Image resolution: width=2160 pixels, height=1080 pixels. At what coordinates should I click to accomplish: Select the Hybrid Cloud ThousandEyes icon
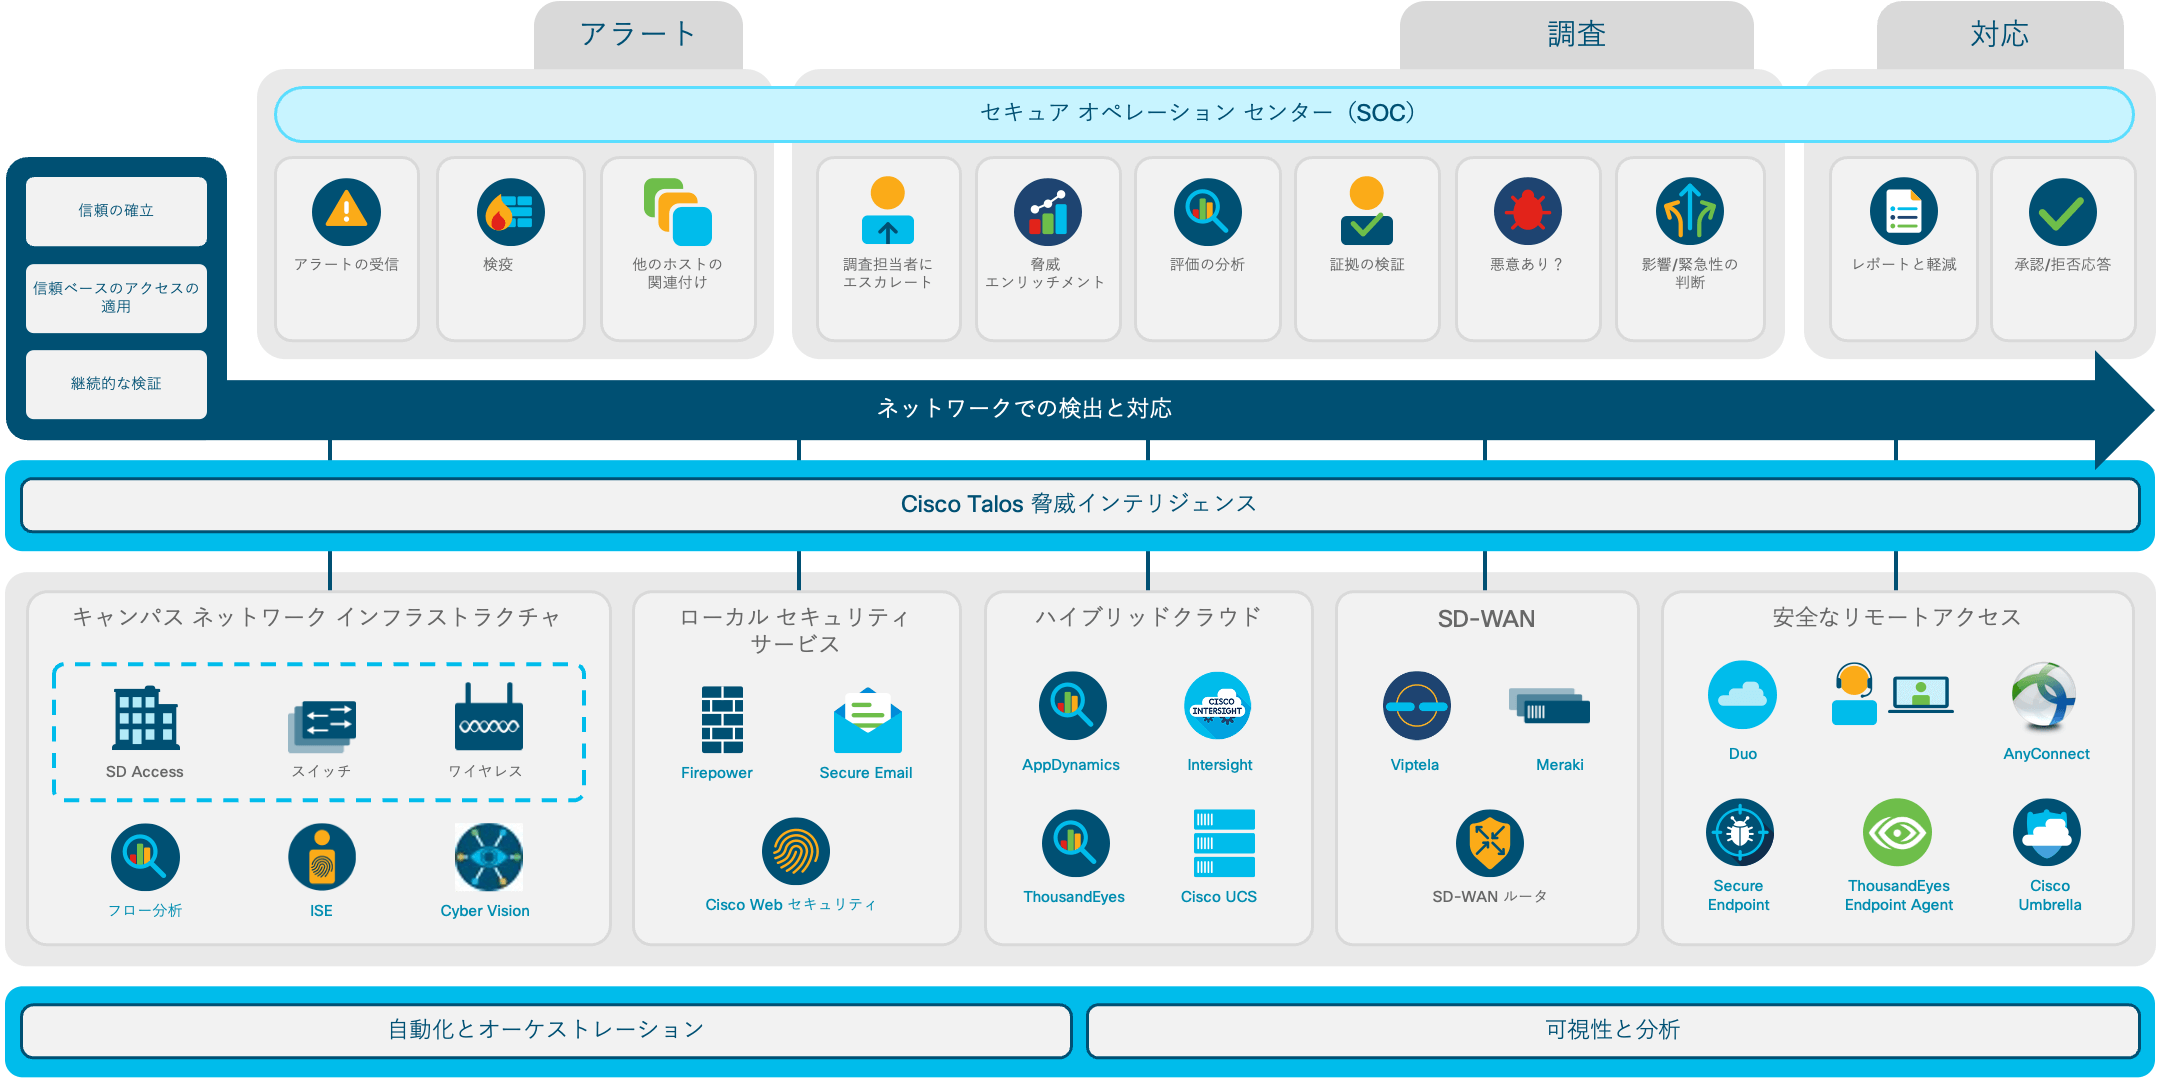[1076, 843]
